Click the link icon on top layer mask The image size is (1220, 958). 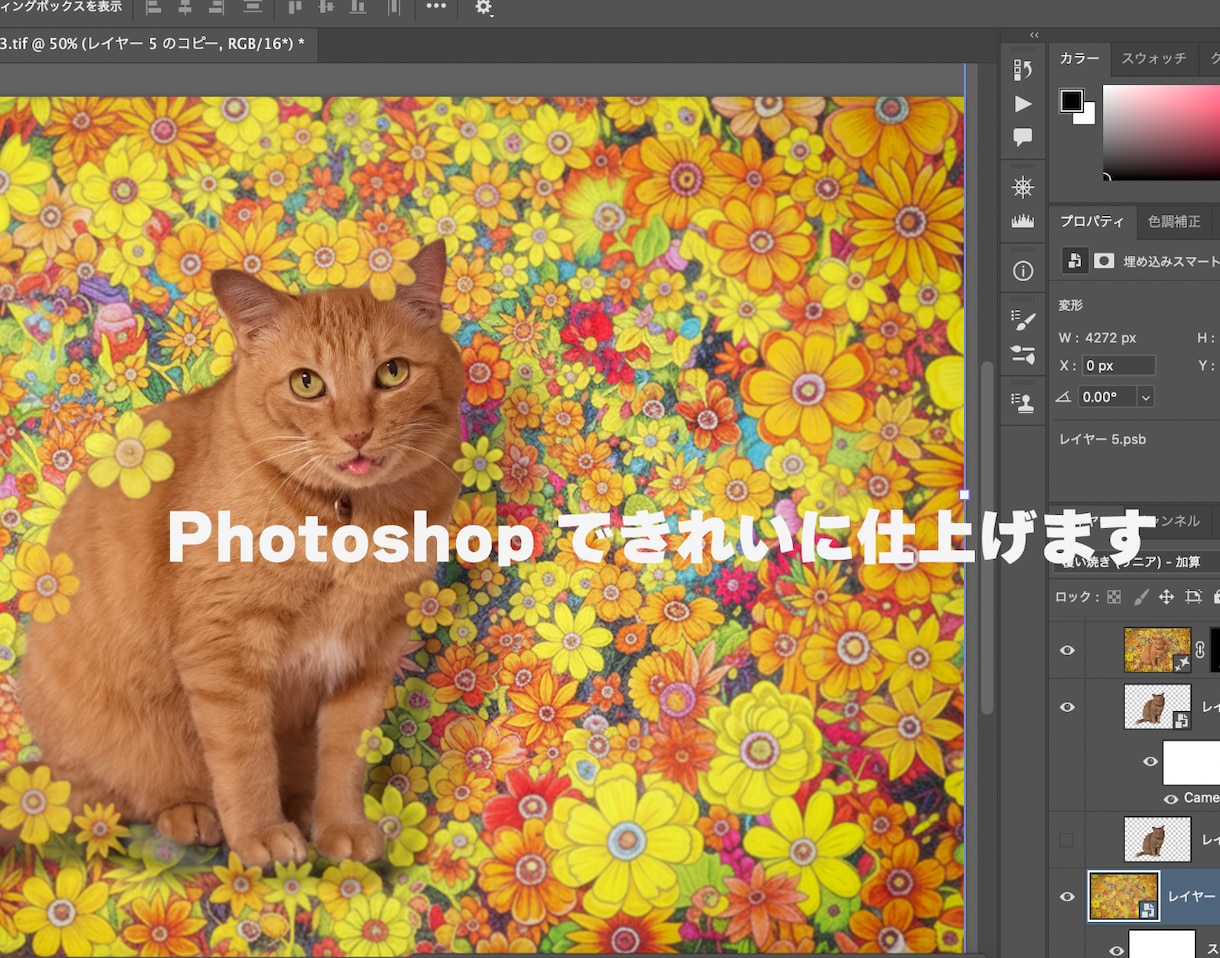tap(1200, 649)
